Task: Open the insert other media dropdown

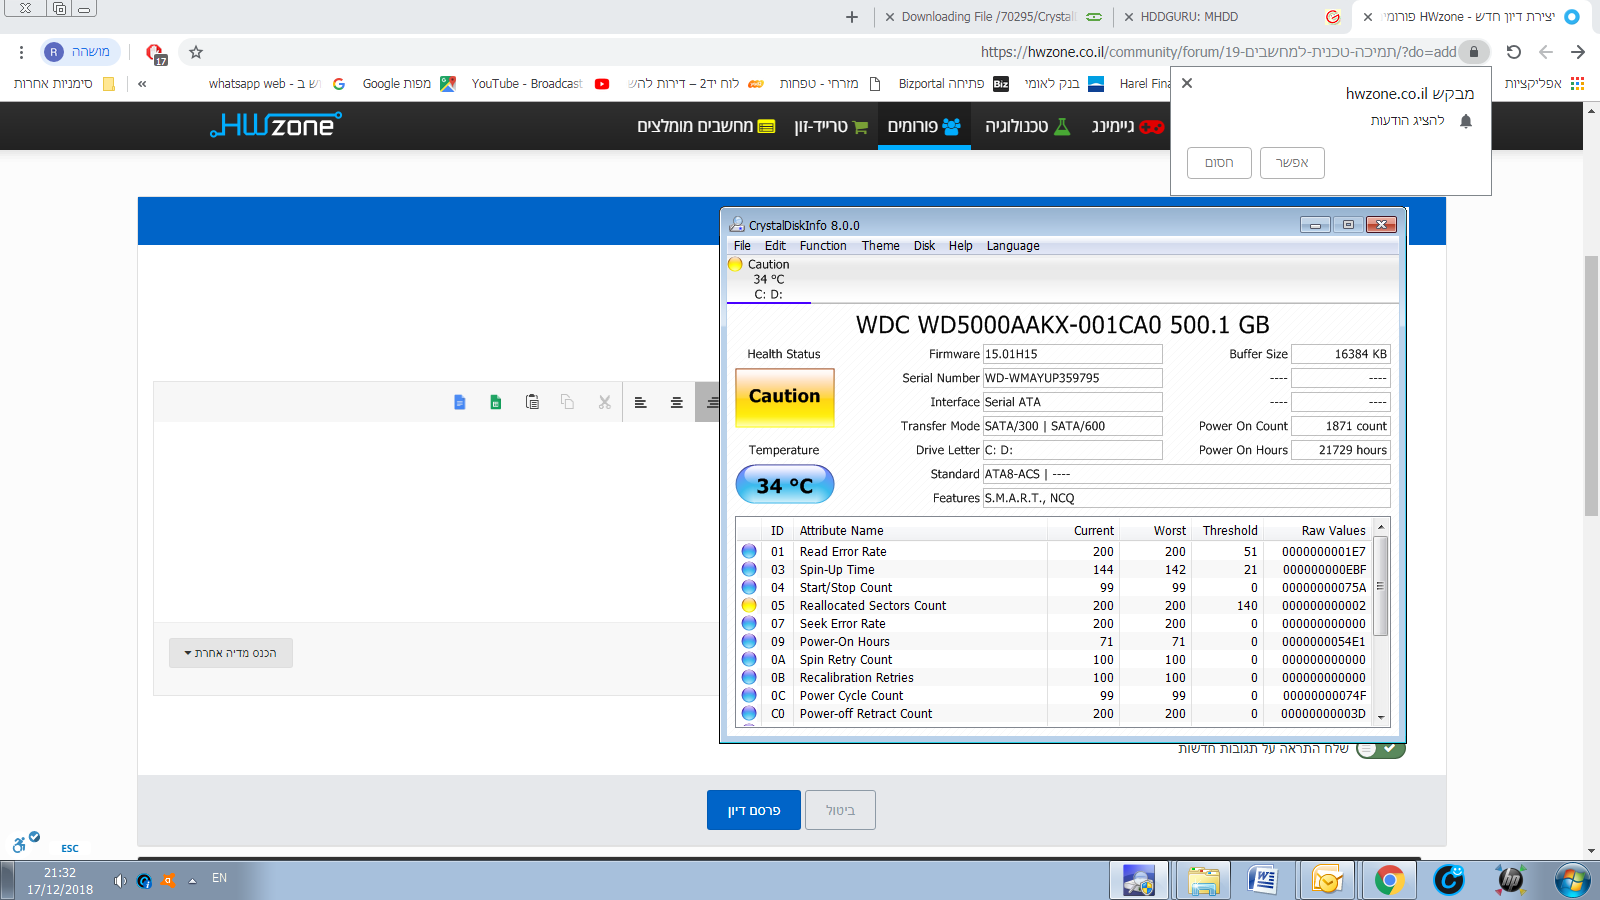Action: coord(231,653)
